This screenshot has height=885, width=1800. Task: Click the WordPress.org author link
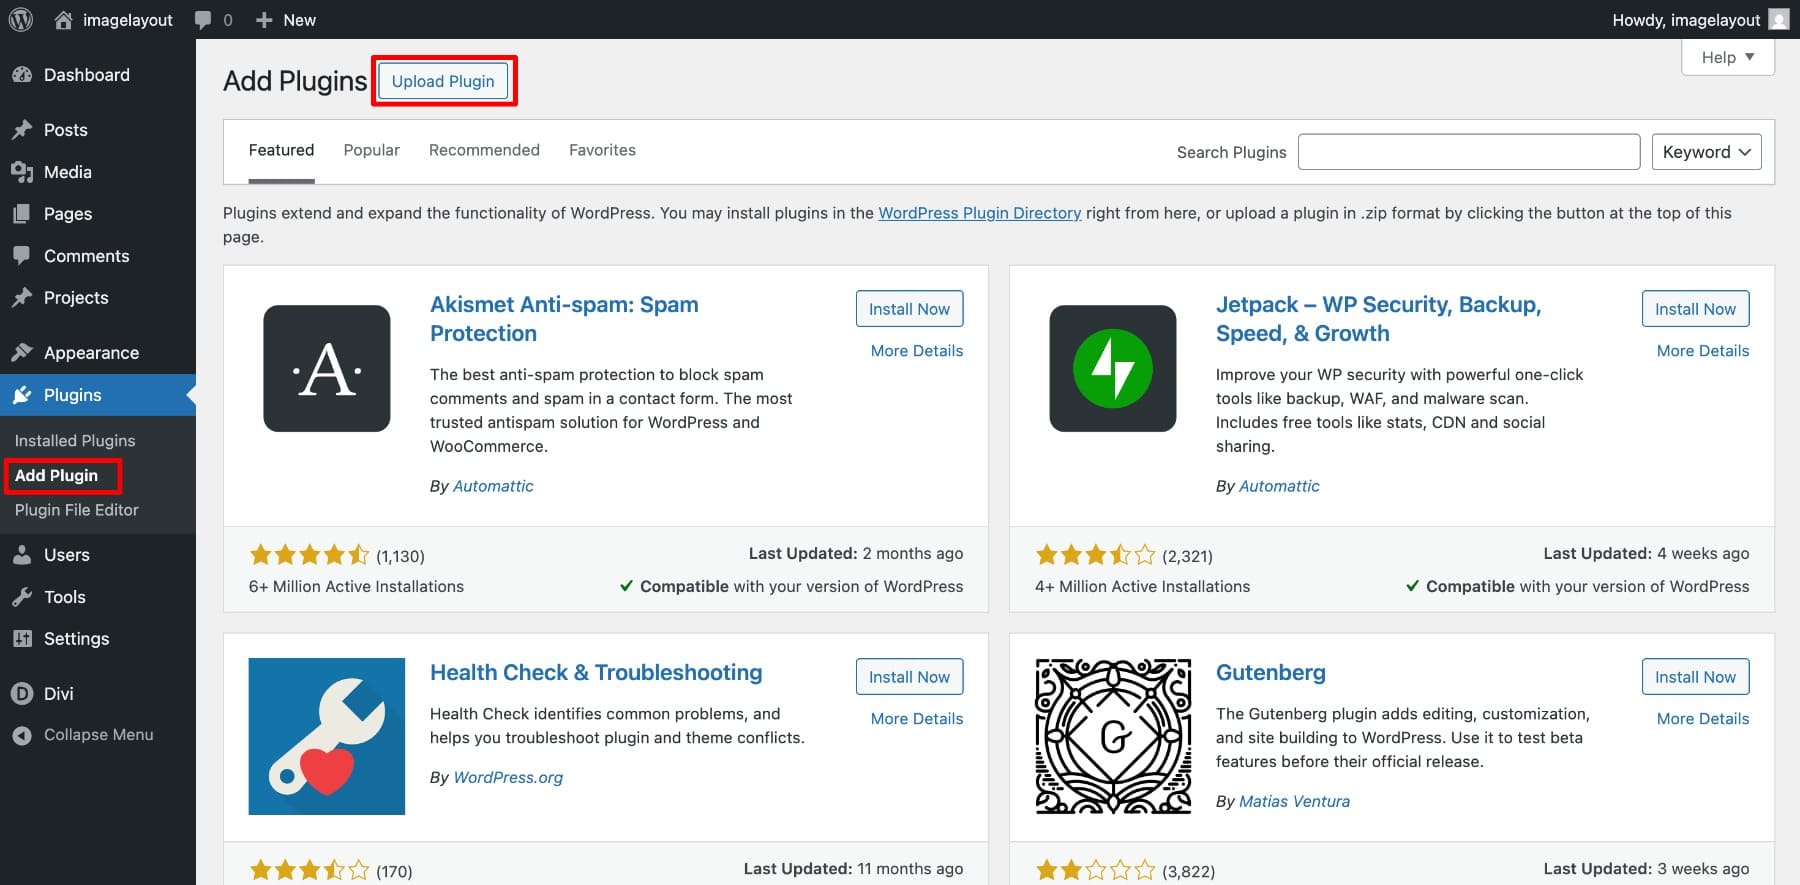pyautogui.click(x=508, y=778)
